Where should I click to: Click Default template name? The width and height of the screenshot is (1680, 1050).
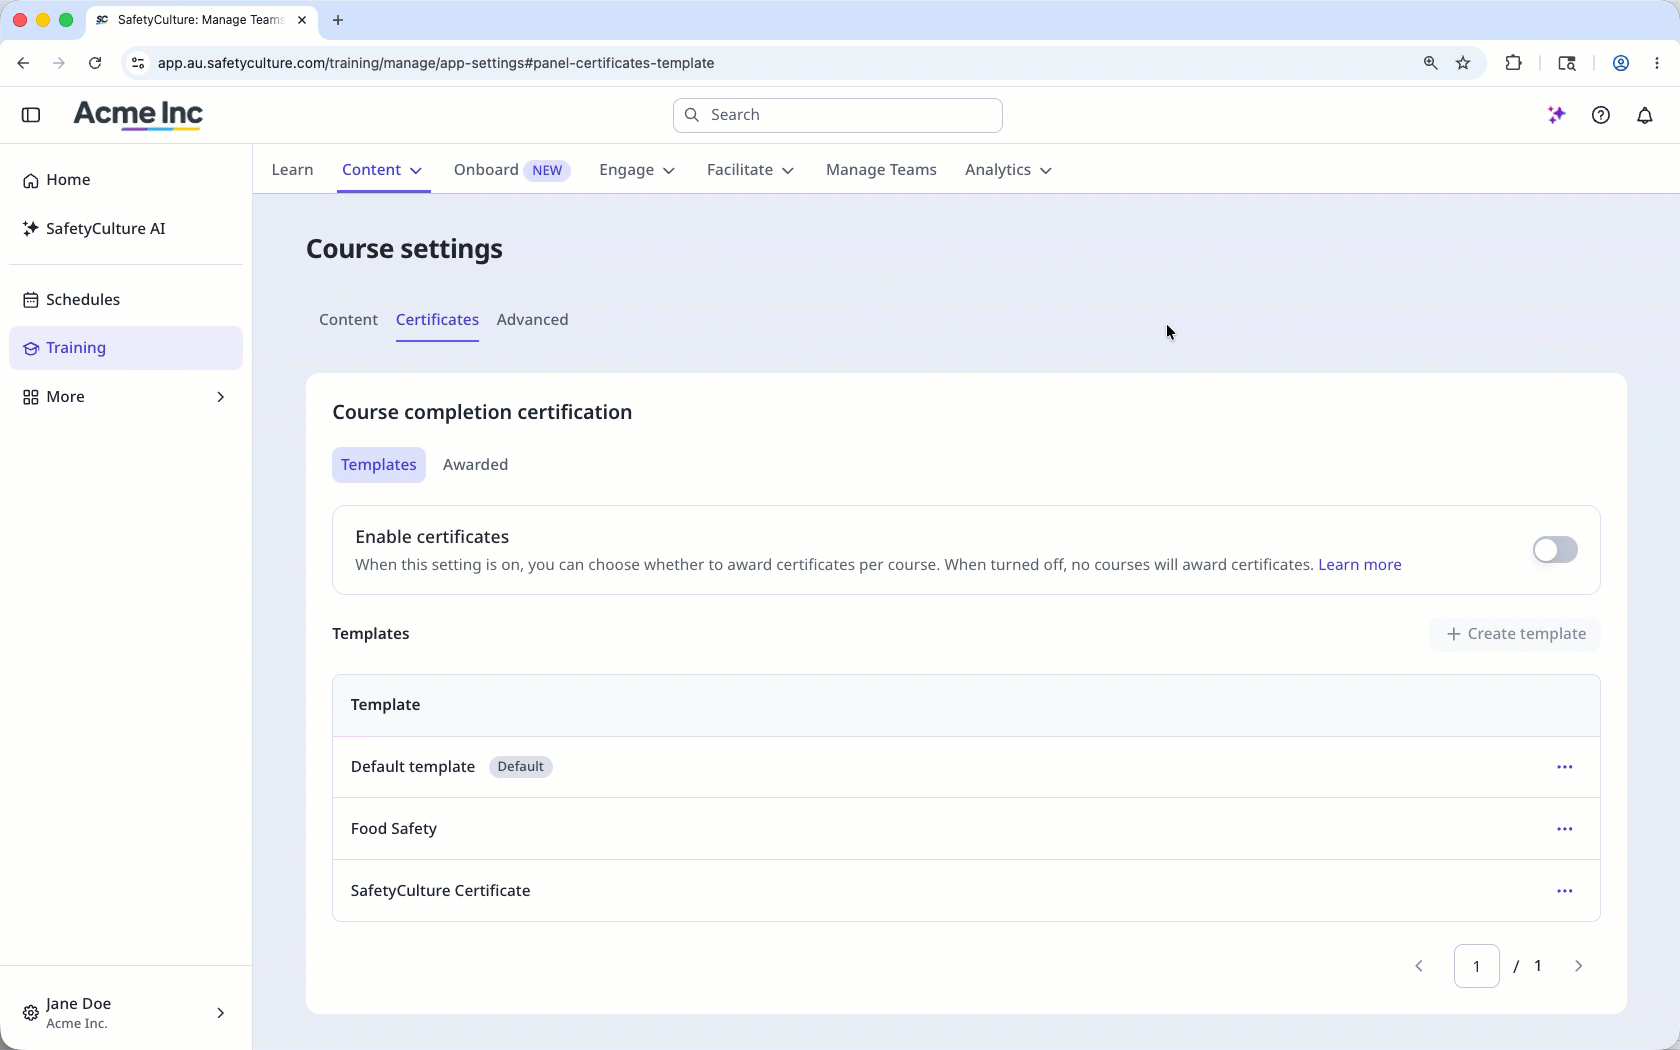point(413,767)
